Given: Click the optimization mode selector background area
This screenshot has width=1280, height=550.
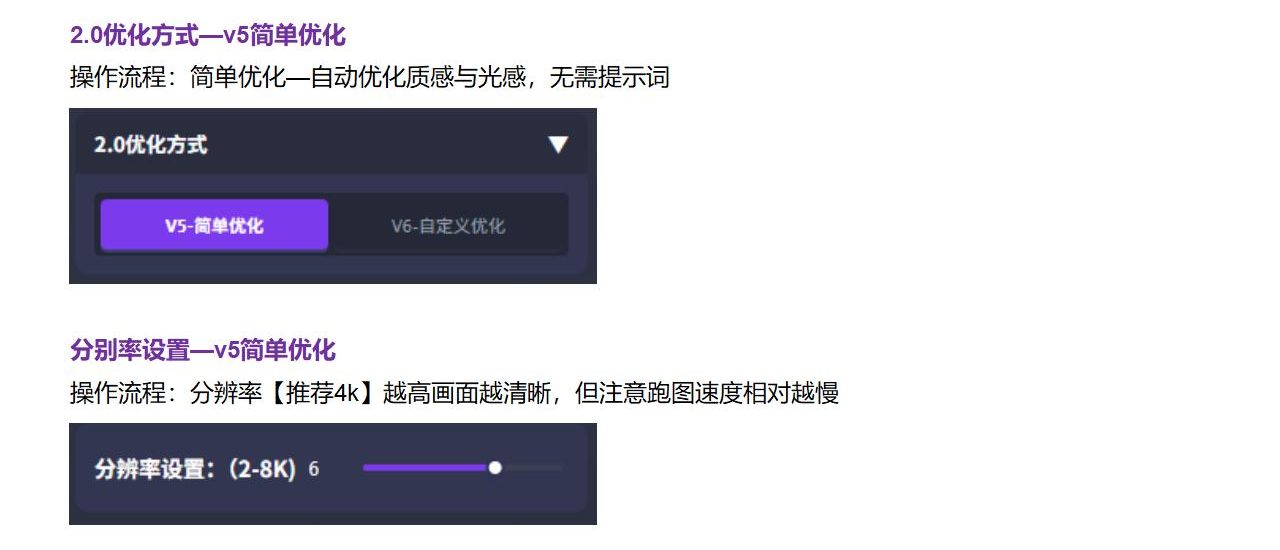Looking at the screenshot, I should (x=331, y=225).
